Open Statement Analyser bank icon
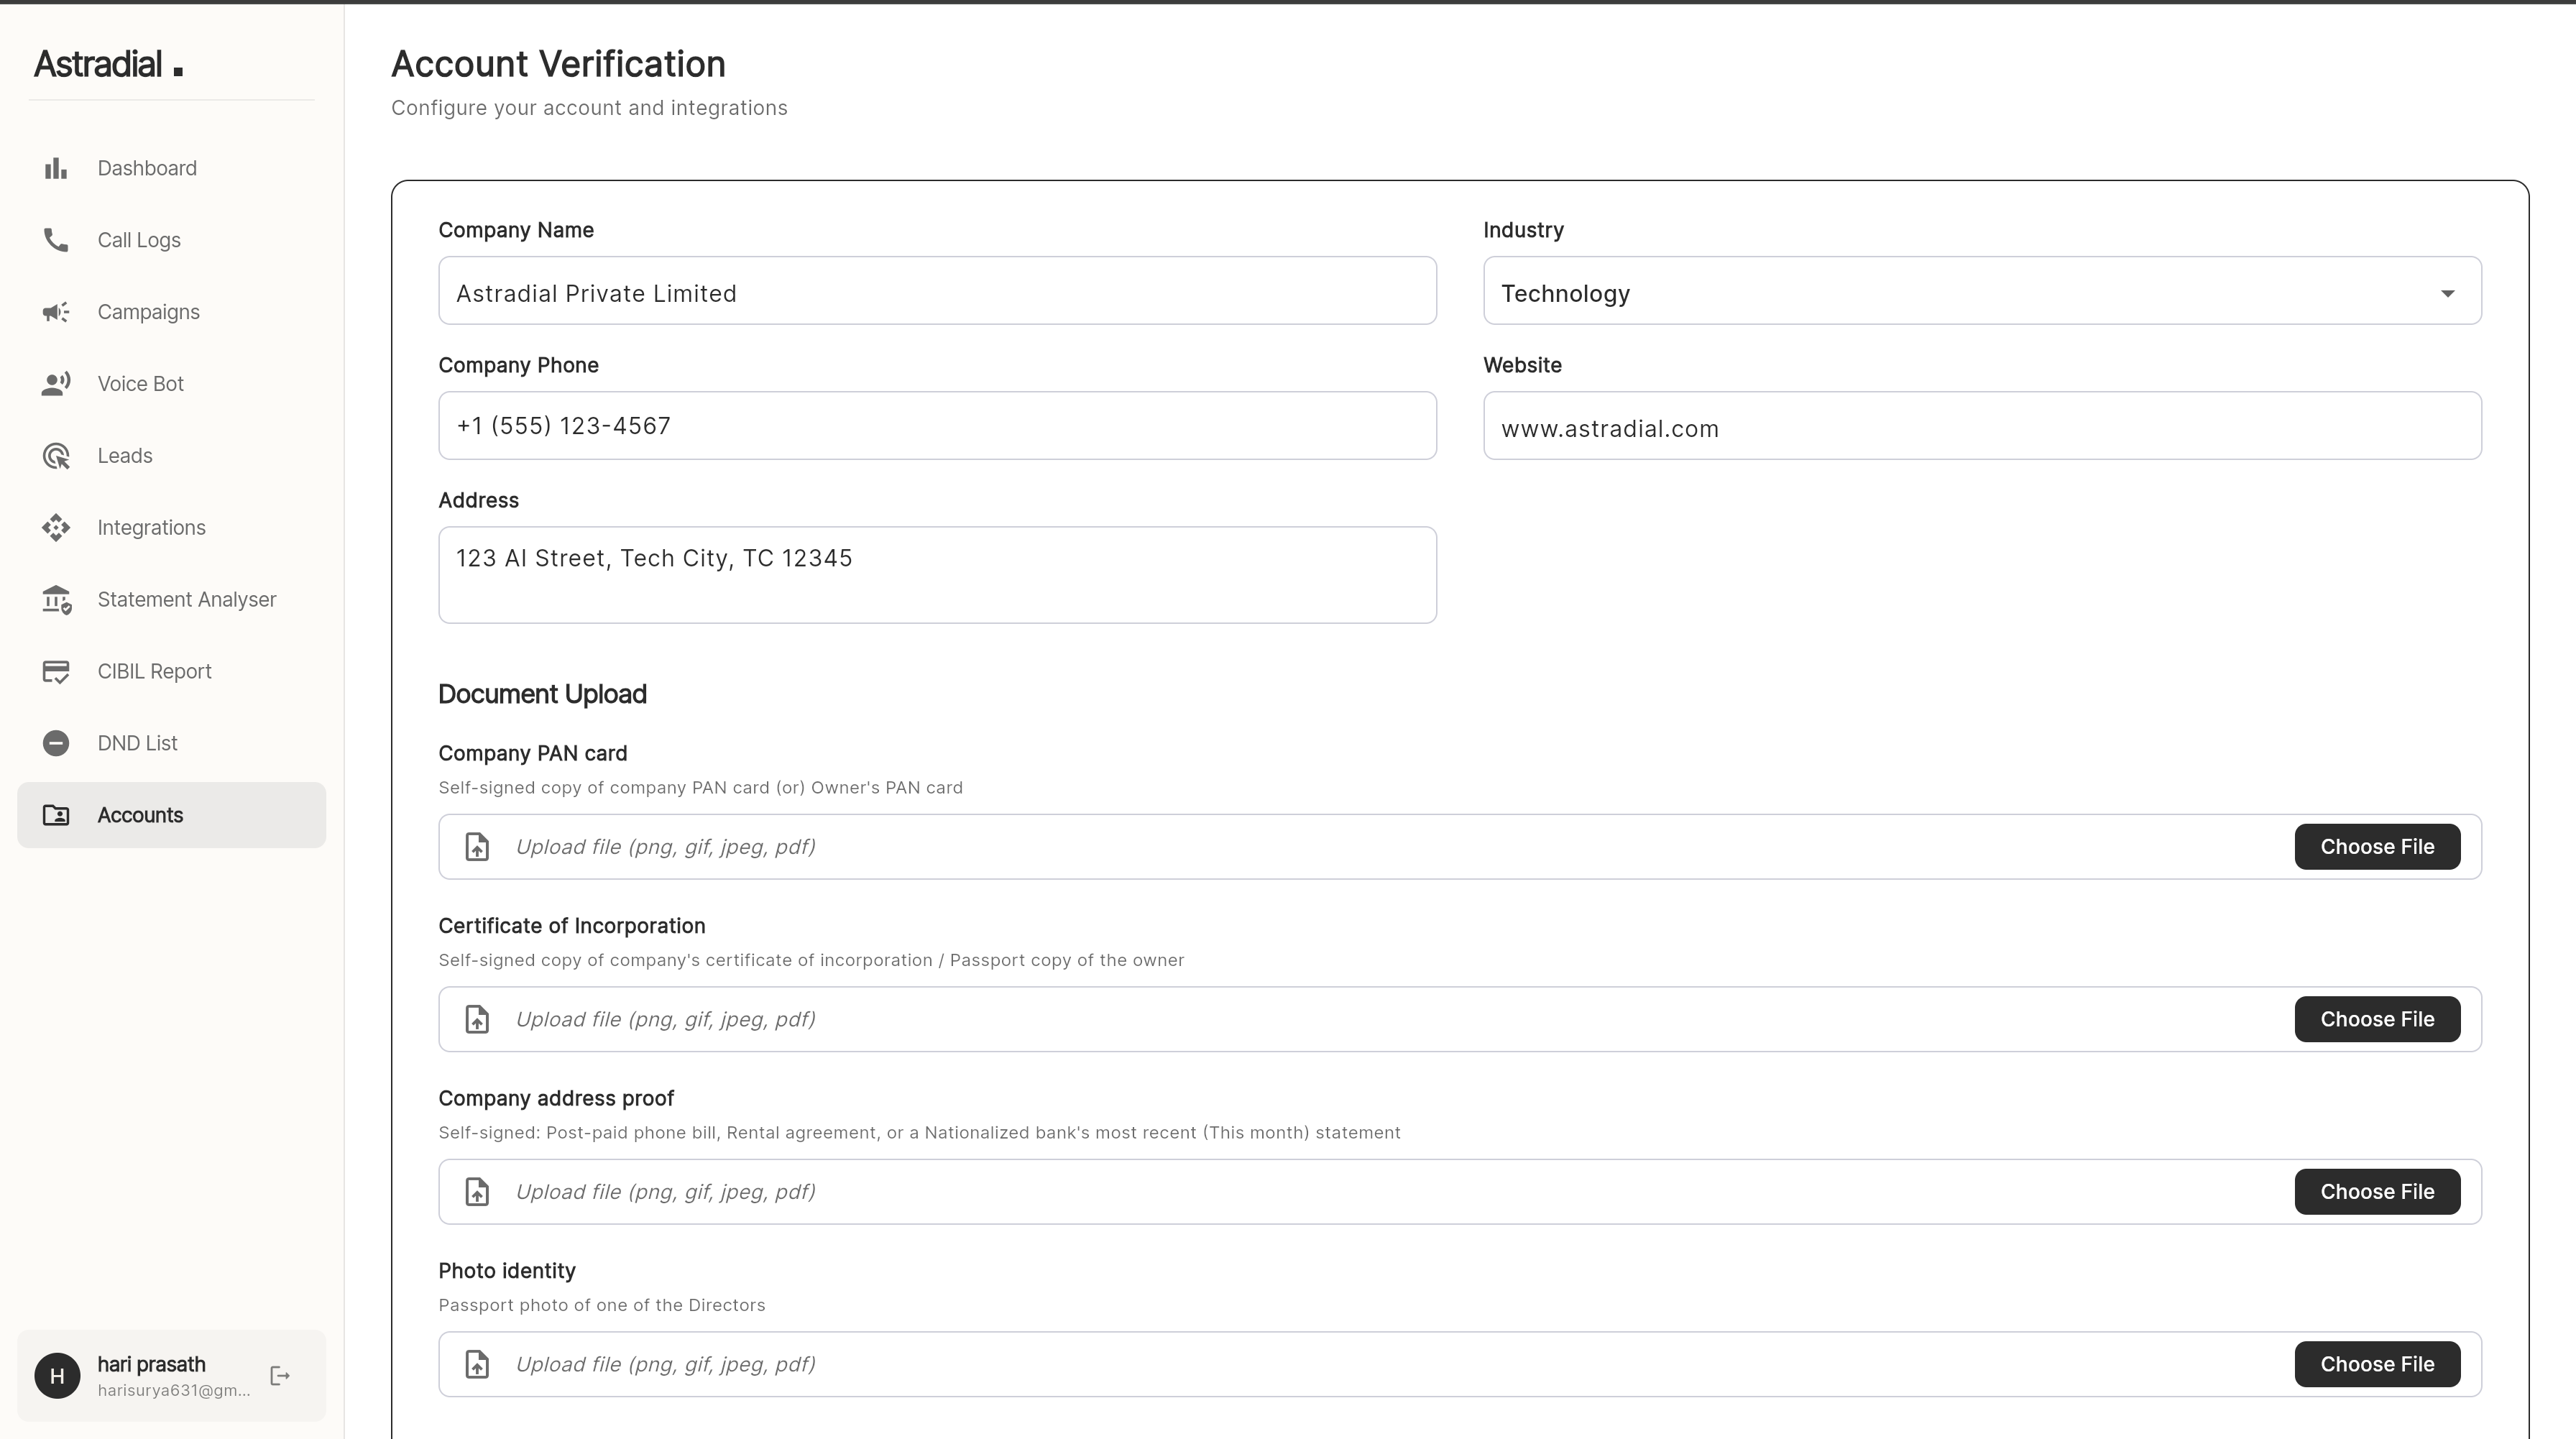This screenshot has height=1439, width=2576. [56, 599]
